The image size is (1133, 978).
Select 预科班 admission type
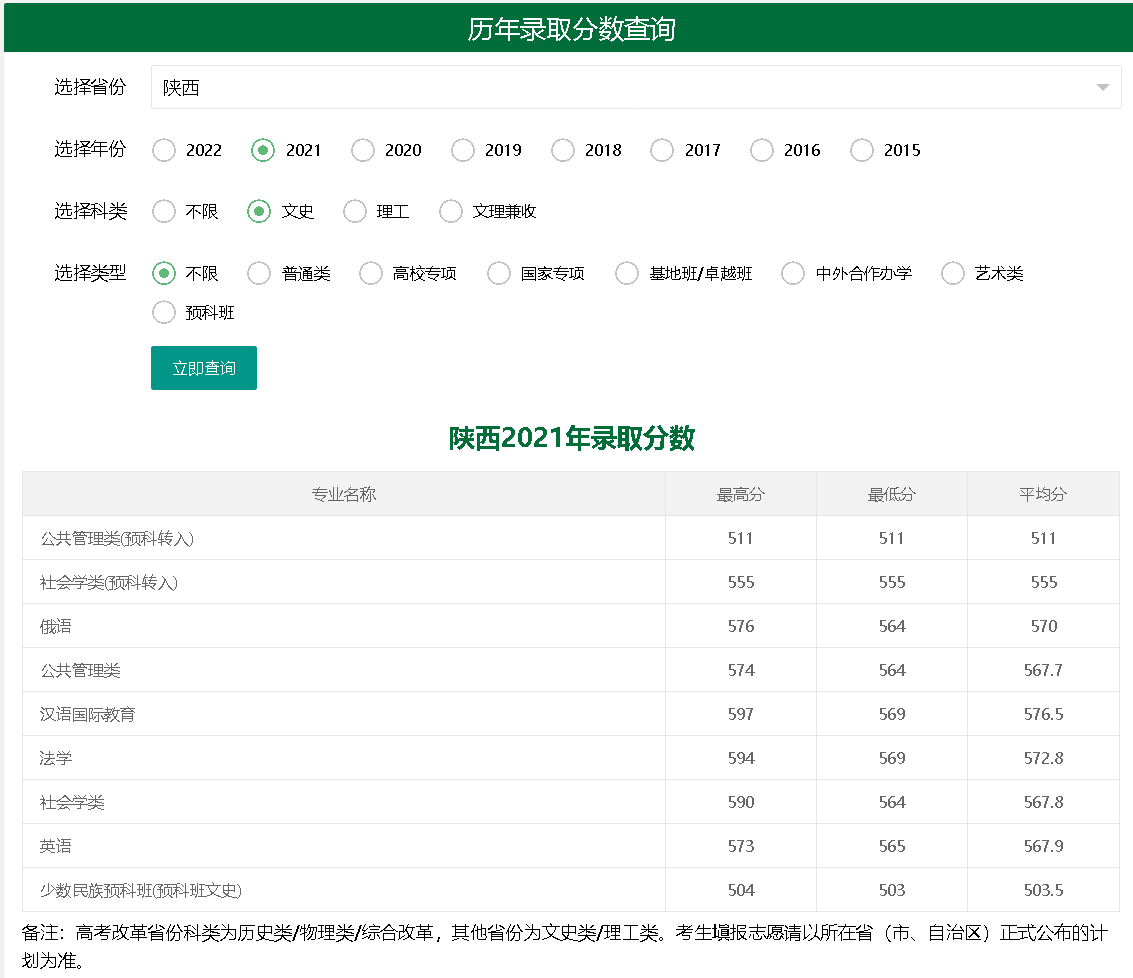coord(164,312)
